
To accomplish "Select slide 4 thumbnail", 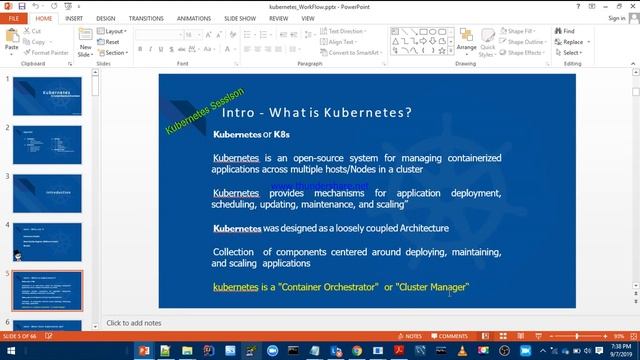I will click(47, 242).
